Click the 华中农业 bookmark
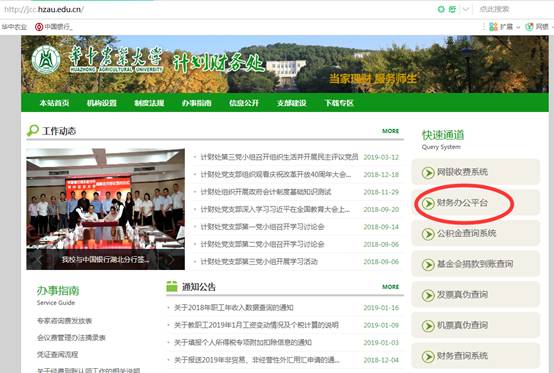 (x=14, y=27)
